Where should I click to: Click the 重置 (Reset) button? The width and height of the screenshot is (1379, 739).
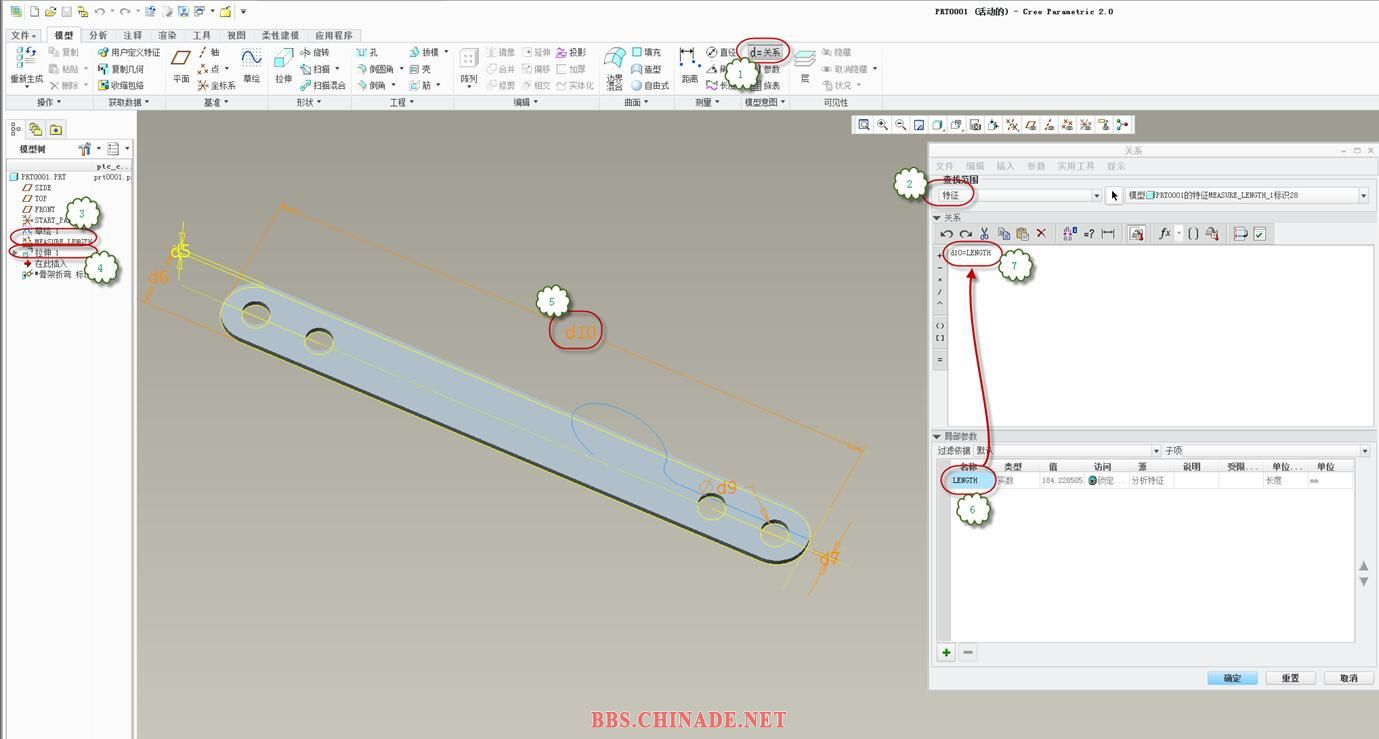(x=1290, y=678)
